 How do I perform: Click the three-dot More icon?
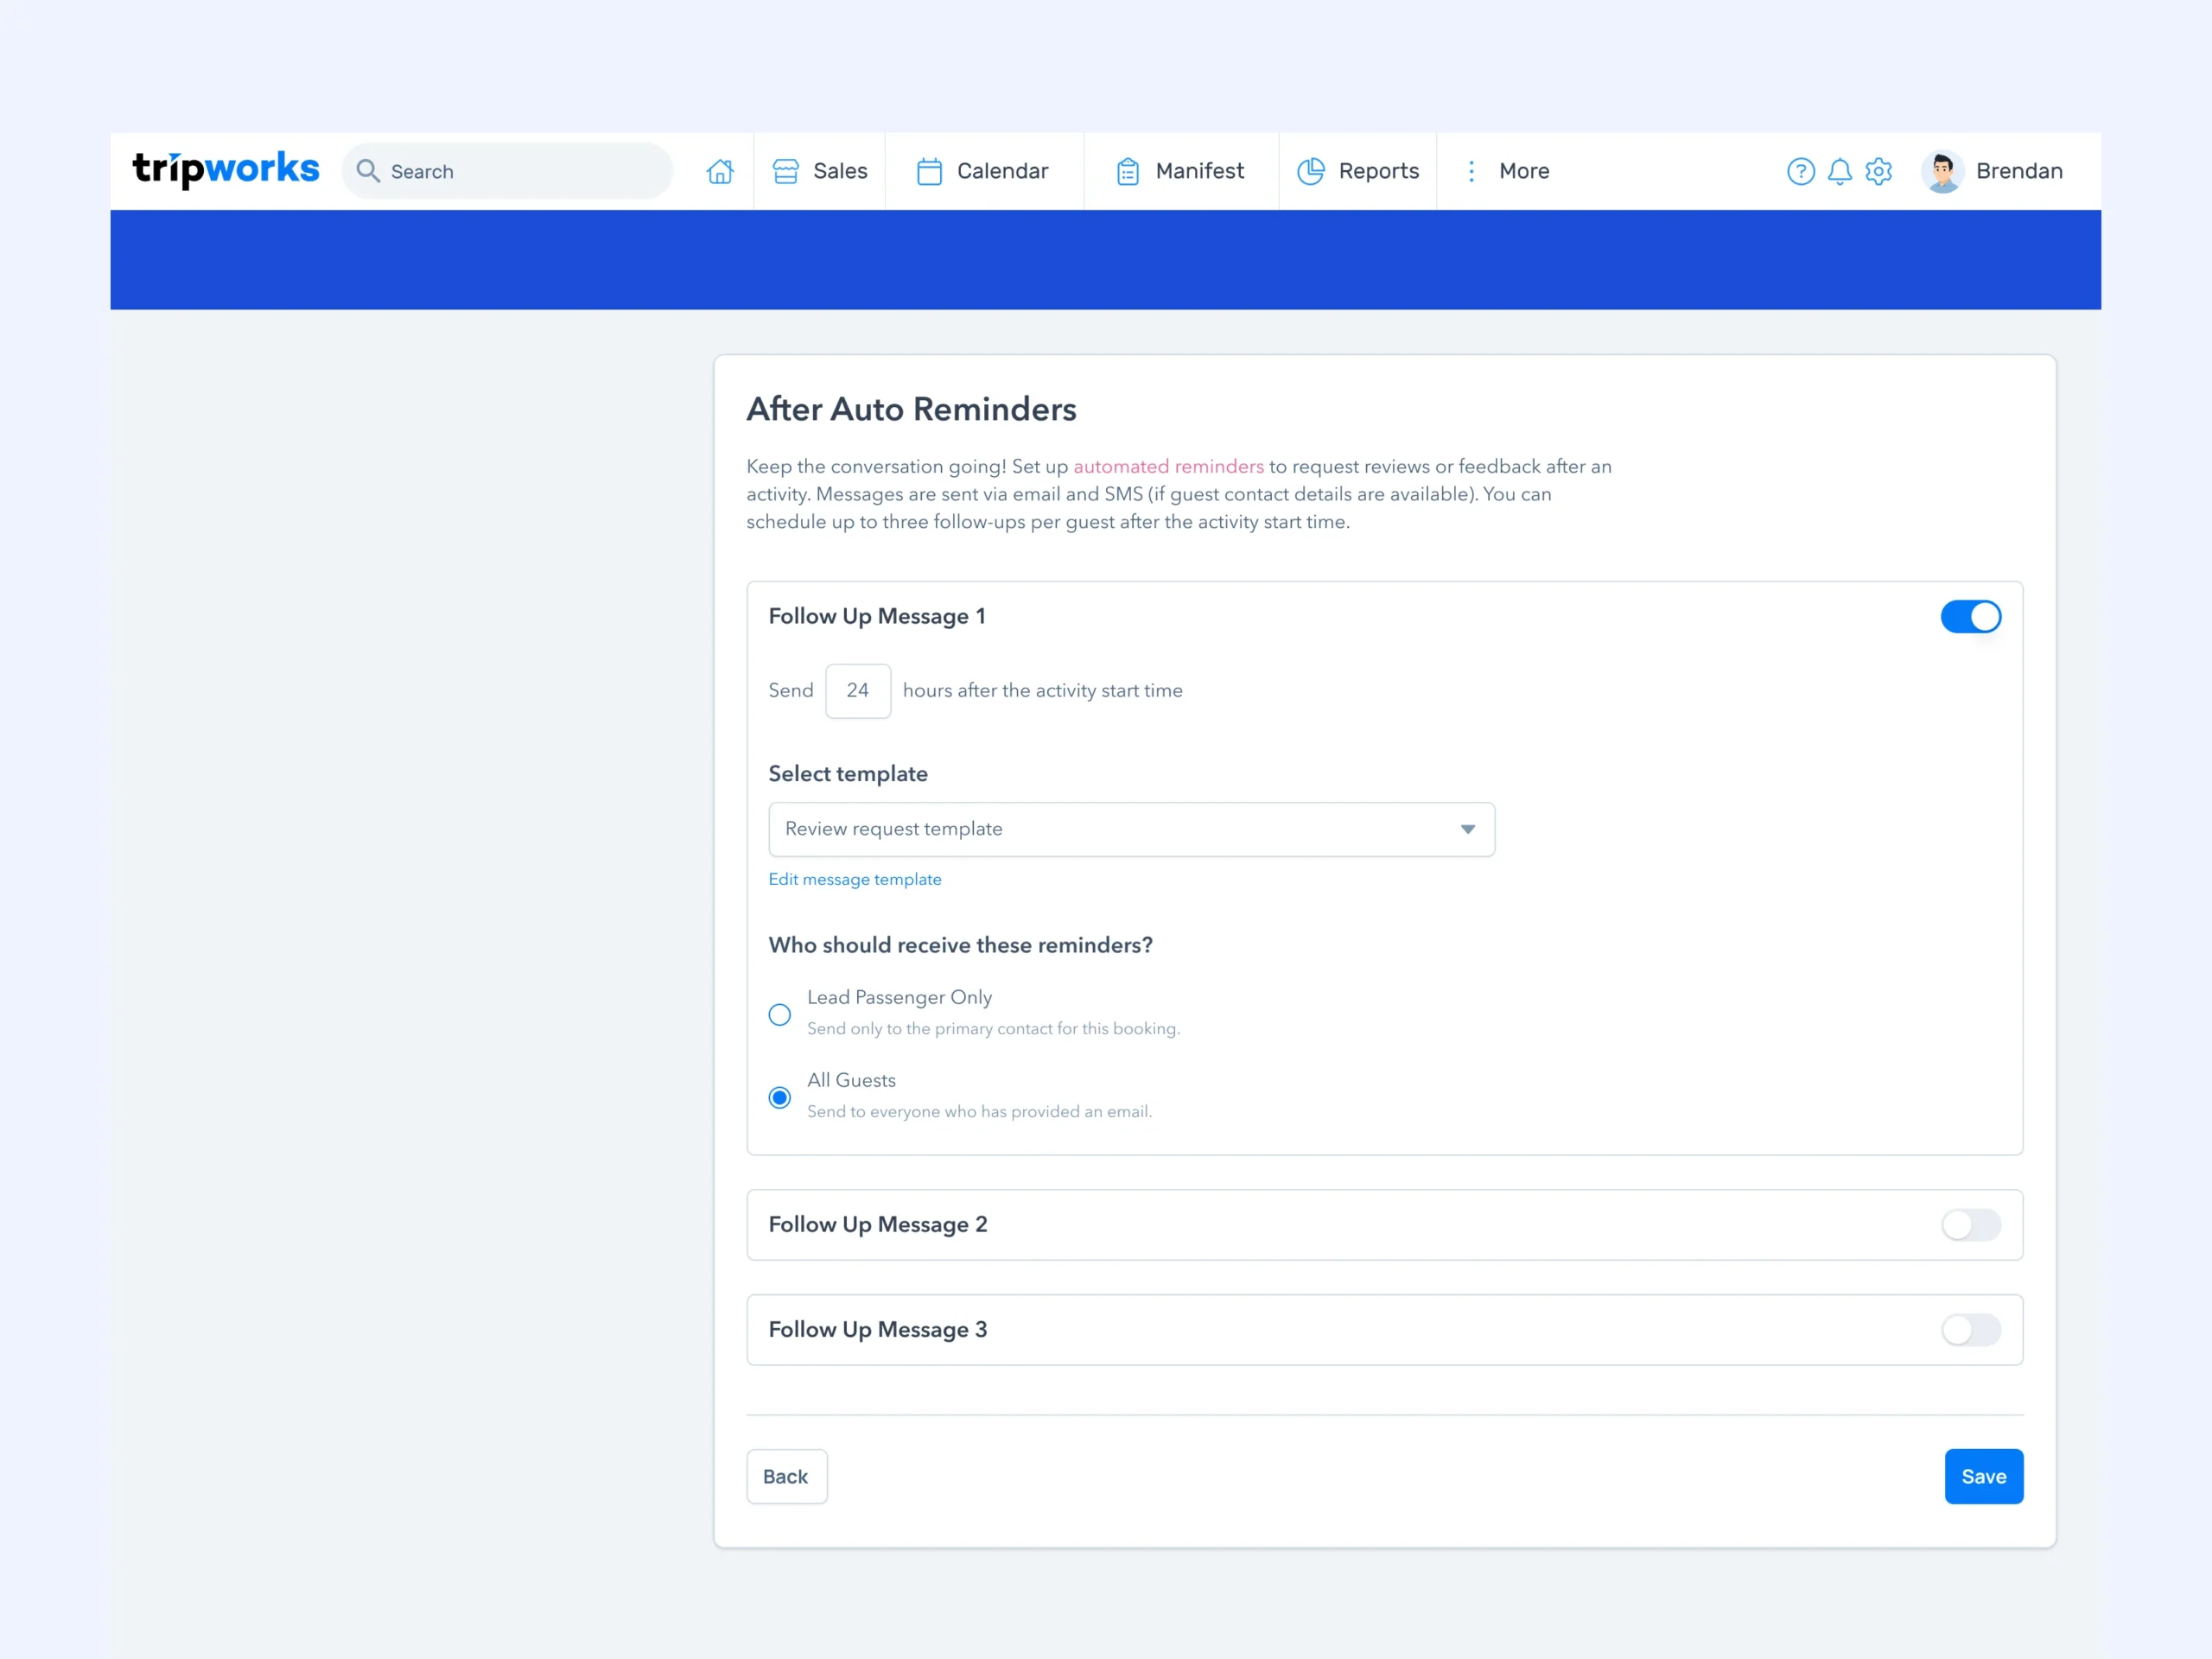pyautogui.click(x=1471, y=171)
